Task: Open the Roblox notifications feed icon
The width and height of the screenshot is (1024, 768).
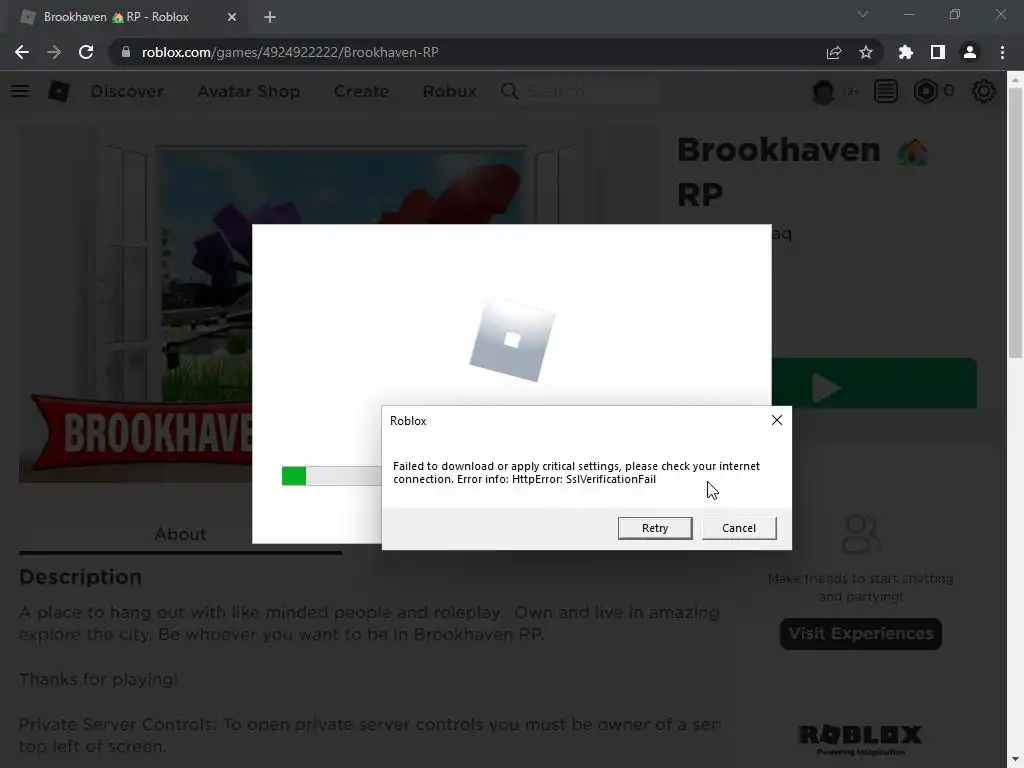Action: (x=886, y=91)
